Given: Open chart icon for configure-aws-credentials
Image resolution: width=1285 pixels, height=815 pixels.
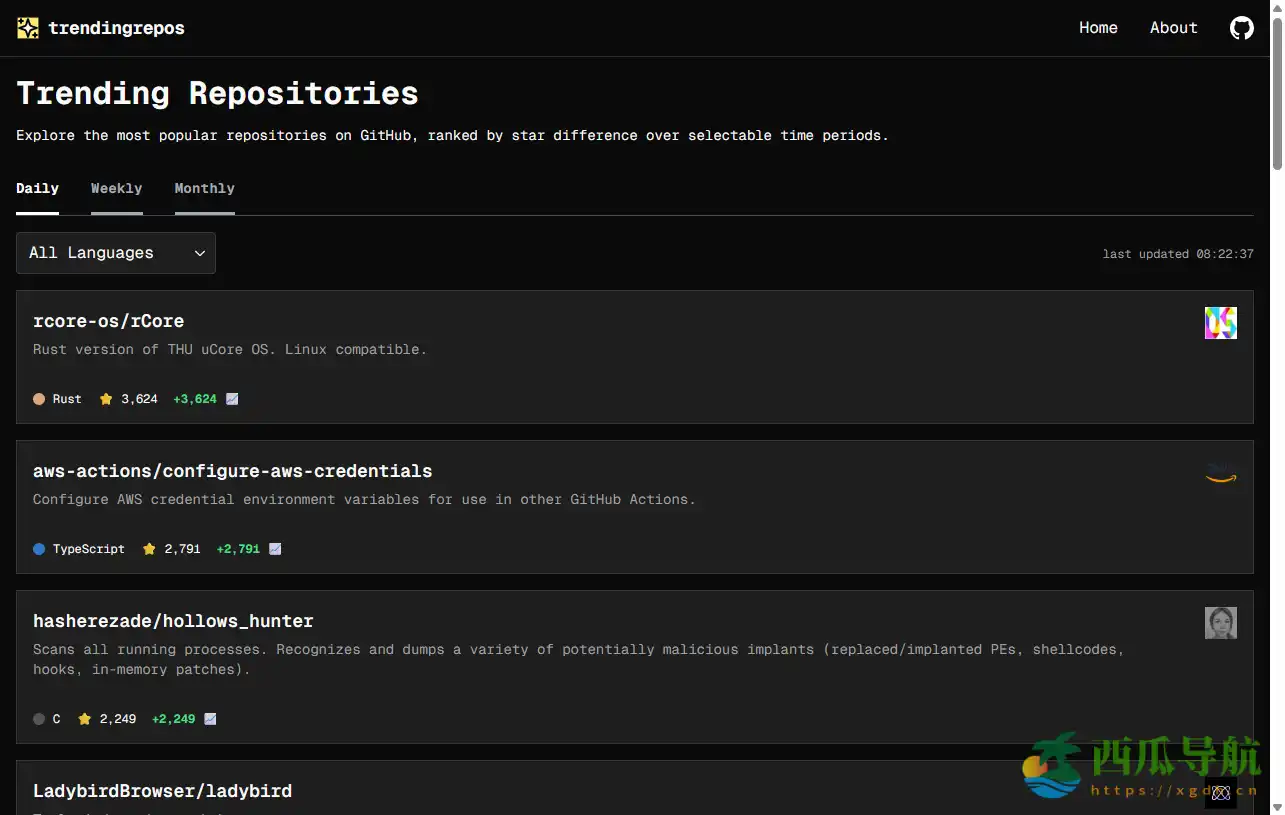Looking at the screenshot, I should [x=275, y=549].
